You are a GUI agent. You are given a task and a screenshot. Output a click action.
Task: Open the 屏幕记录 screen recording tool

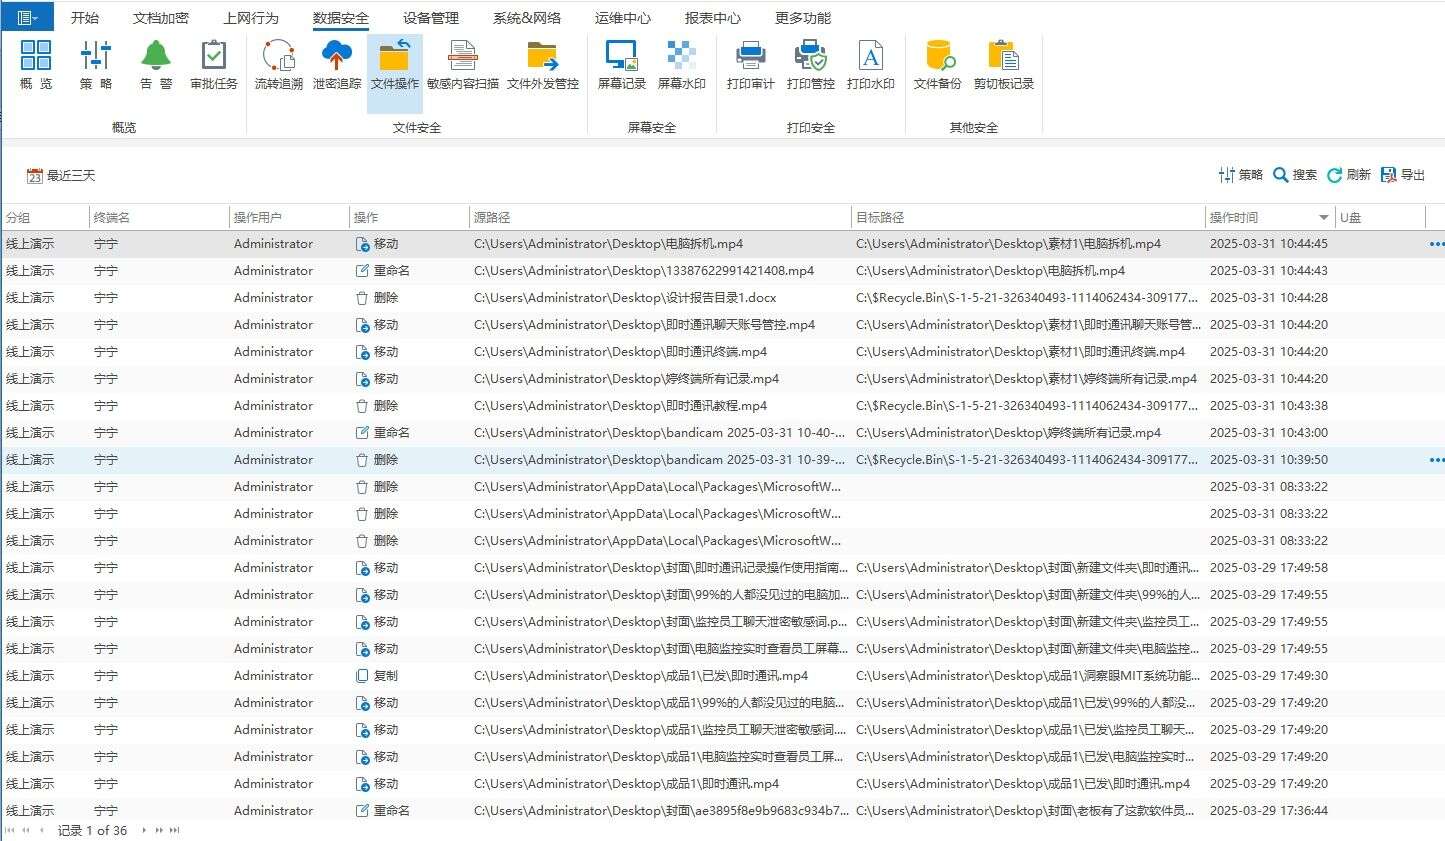(620, 65)
